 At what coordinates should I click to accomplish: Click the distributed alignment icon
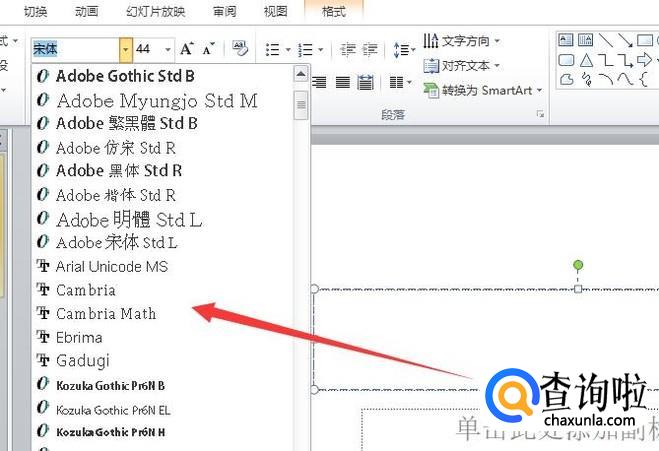click(x=365, y=82)
